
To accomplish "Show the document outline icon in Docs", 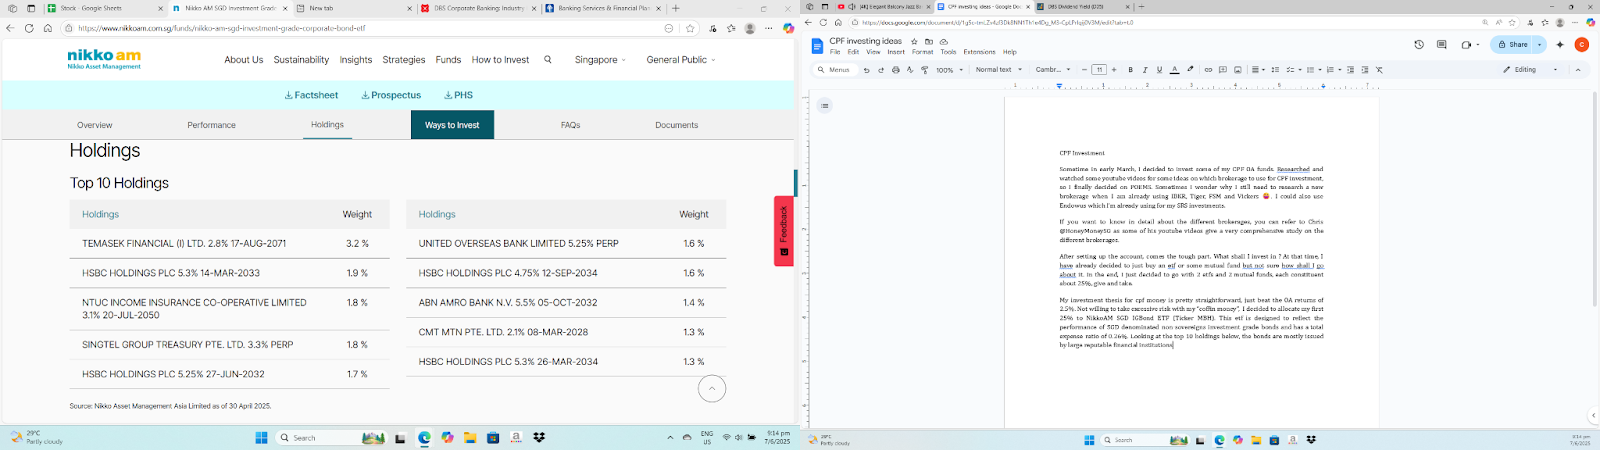I will point(825,105).
